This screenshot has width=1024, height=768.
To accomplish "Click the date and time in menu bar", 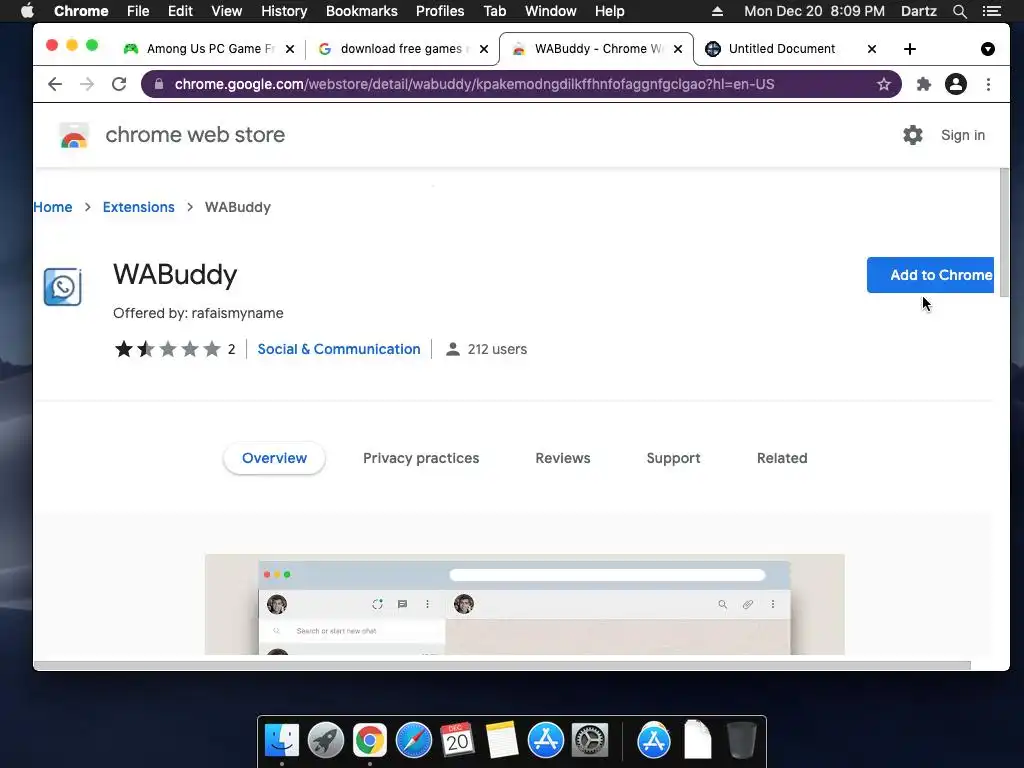I will point(814,11).
